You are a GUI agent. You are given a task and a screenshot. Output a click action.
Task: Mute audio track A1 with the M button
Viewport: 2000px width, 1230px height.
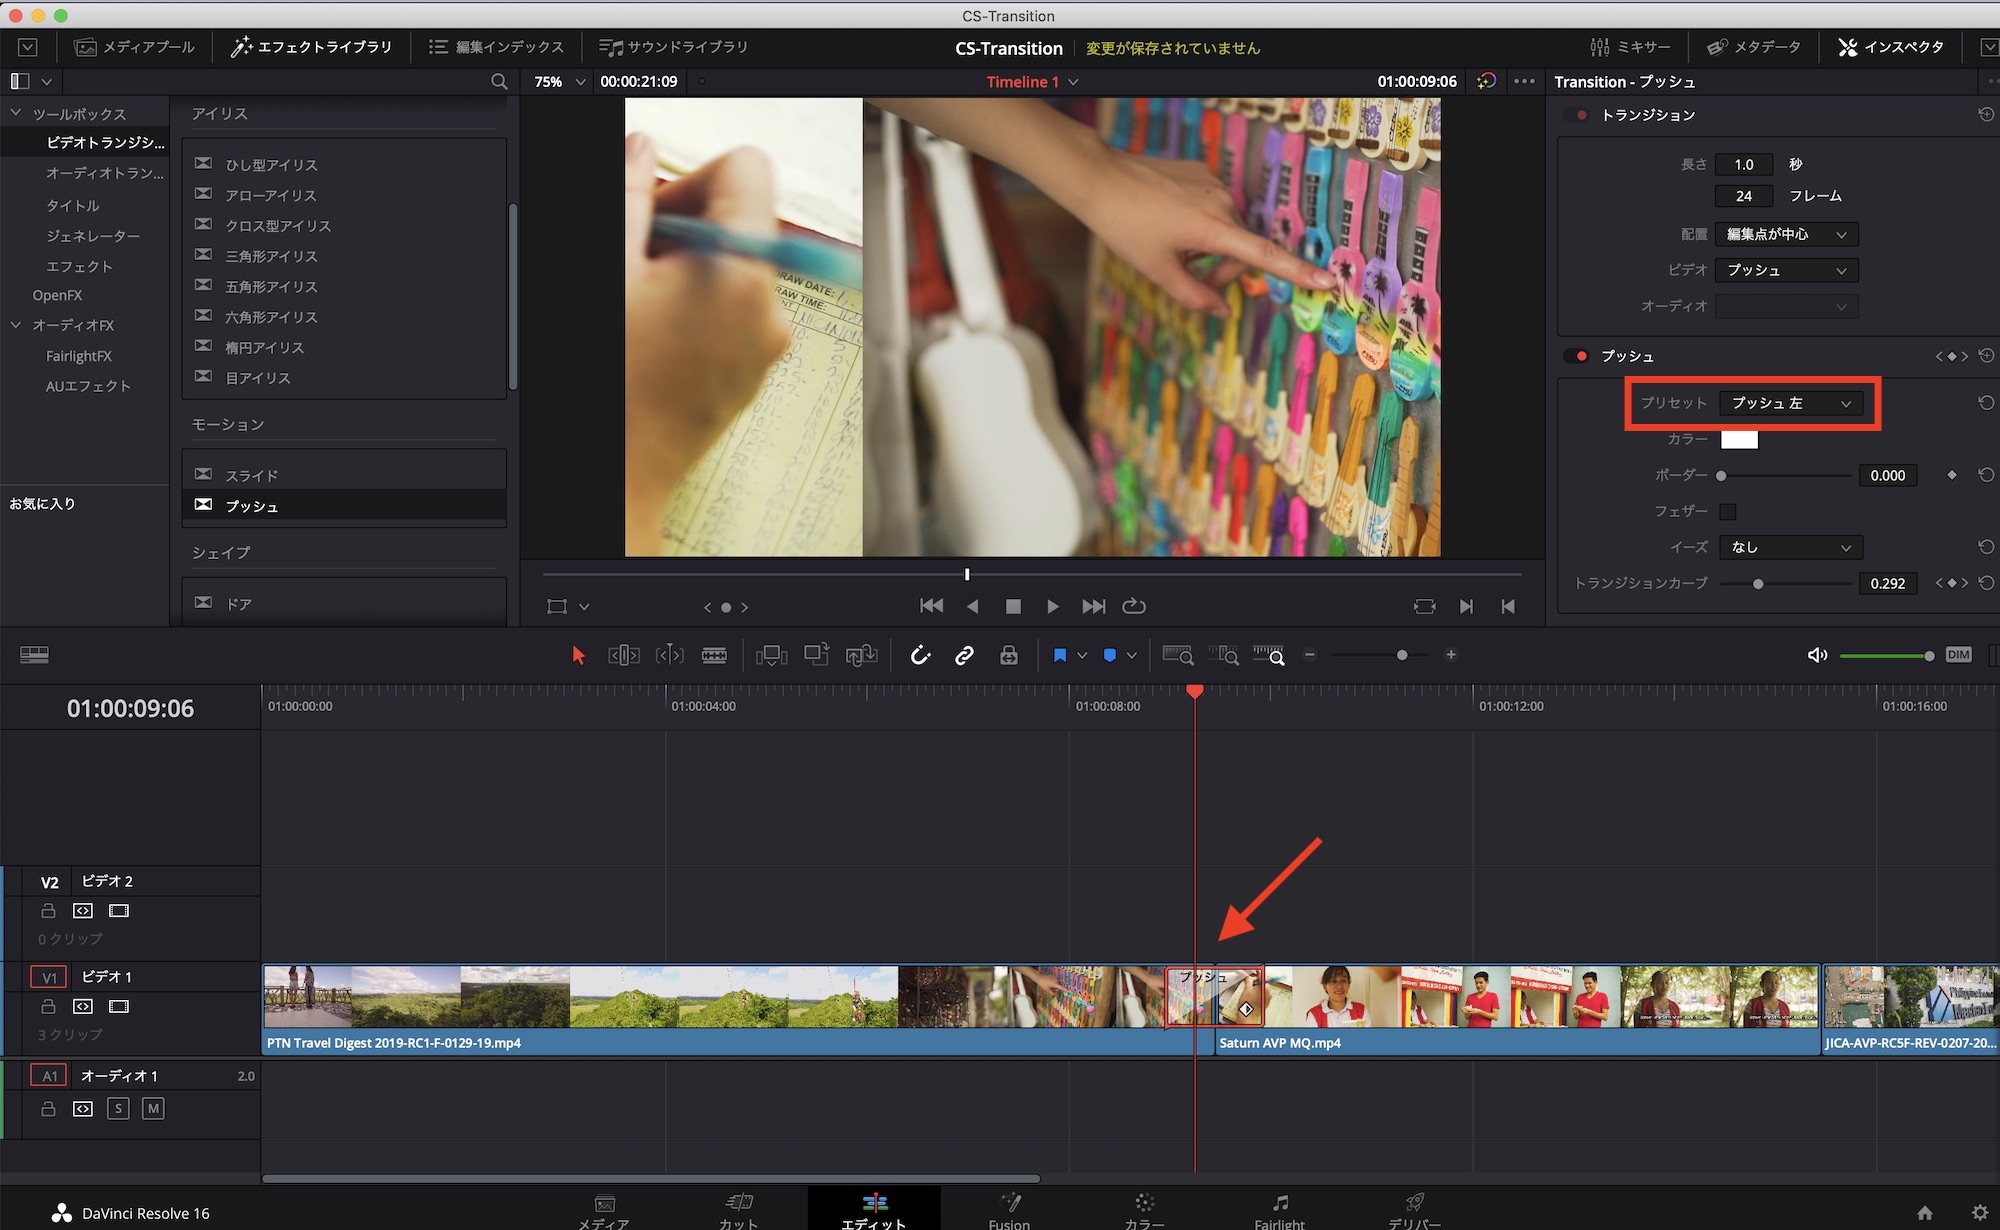153,1108
